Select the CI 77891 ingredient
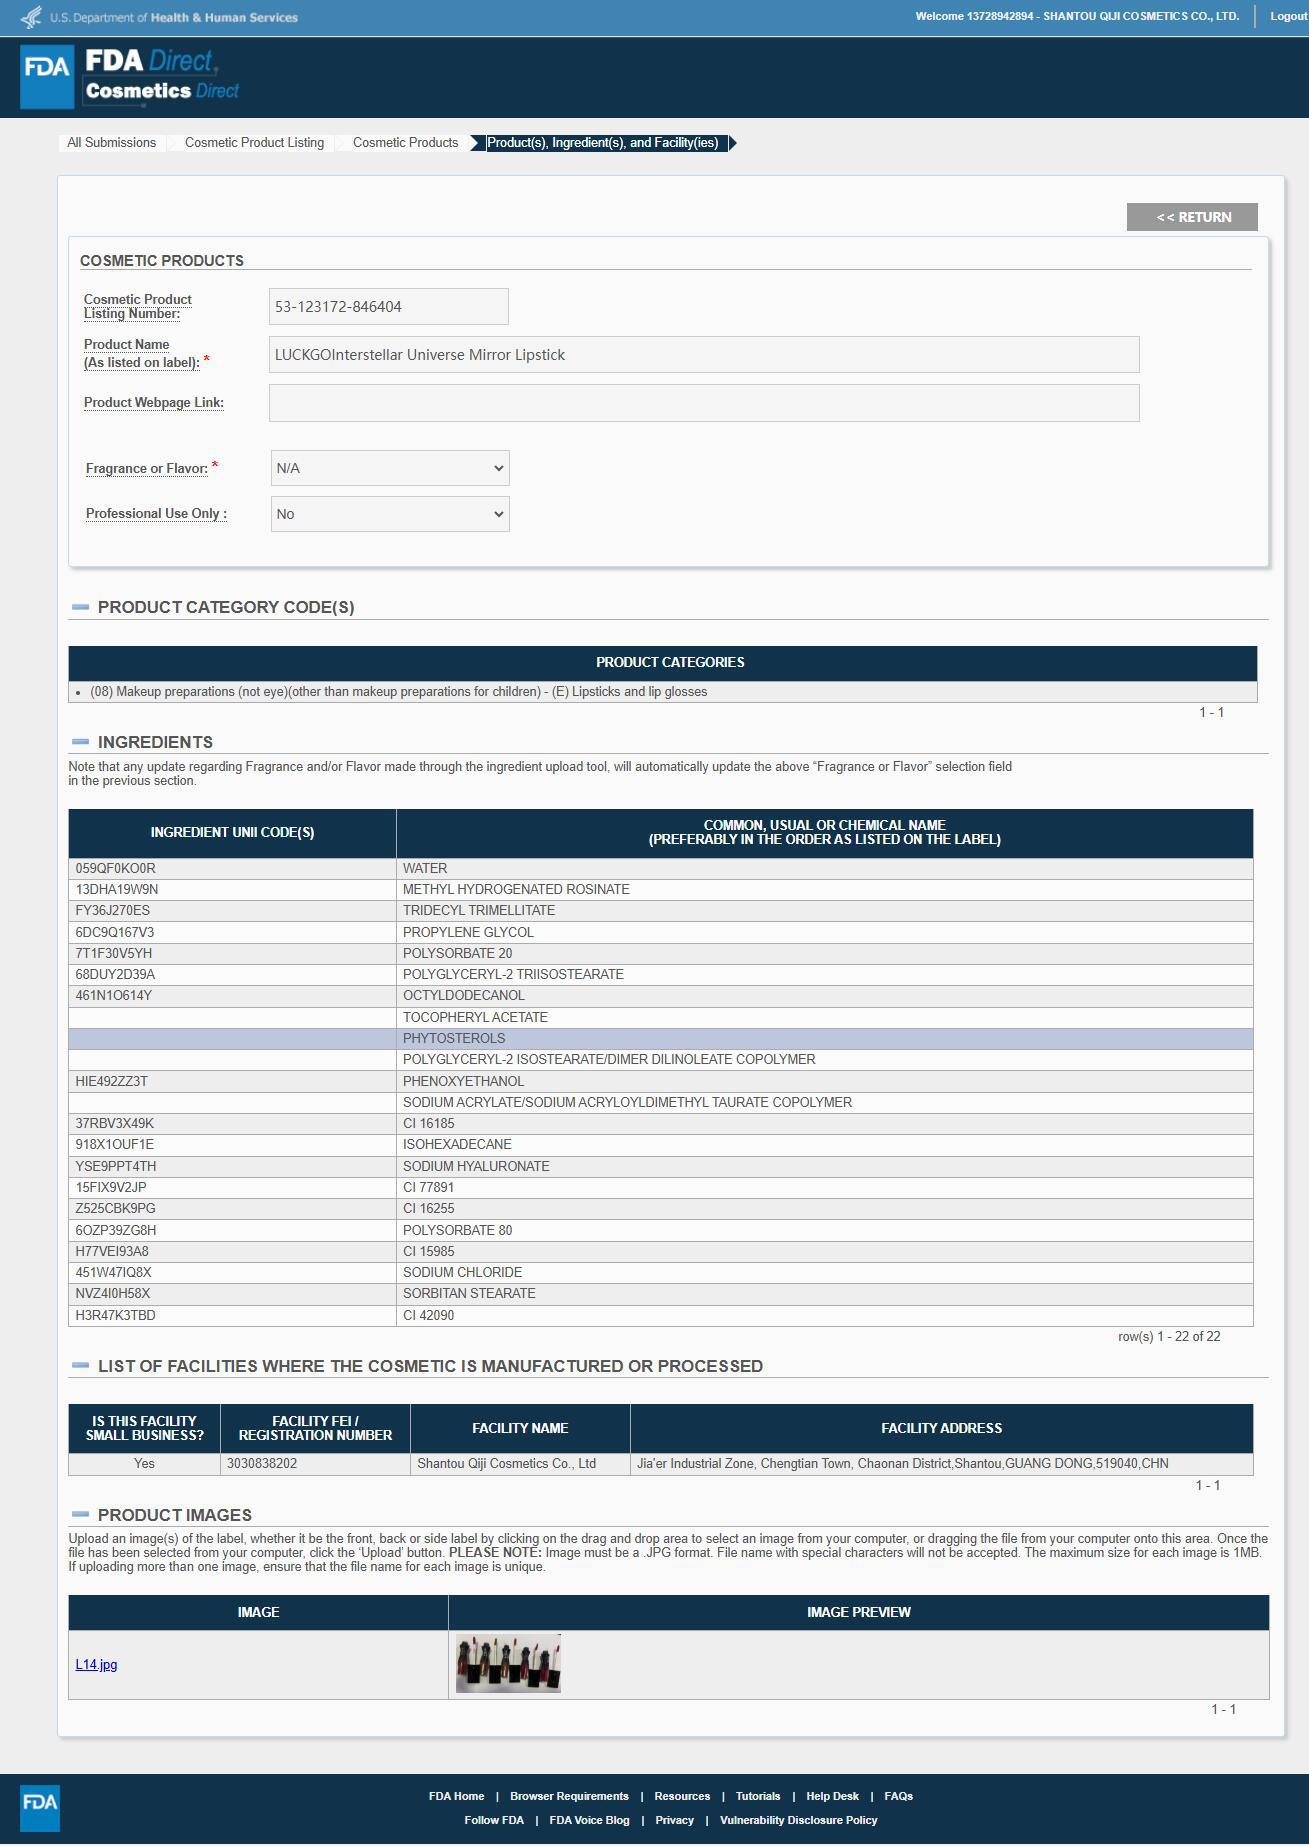Image resolution: width=1309 pixels, height=1846 pixels. pos(660,1187)
